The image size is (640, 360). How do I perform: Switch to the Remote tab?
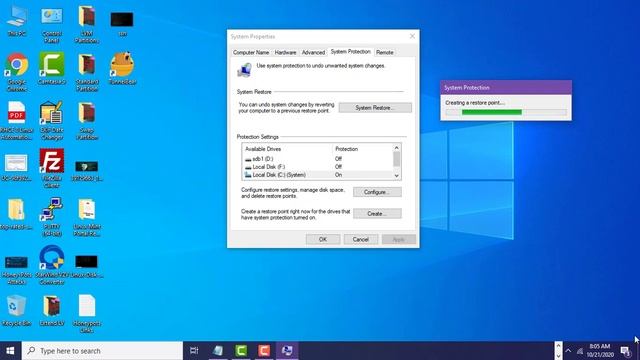click(x=384, y=52)
